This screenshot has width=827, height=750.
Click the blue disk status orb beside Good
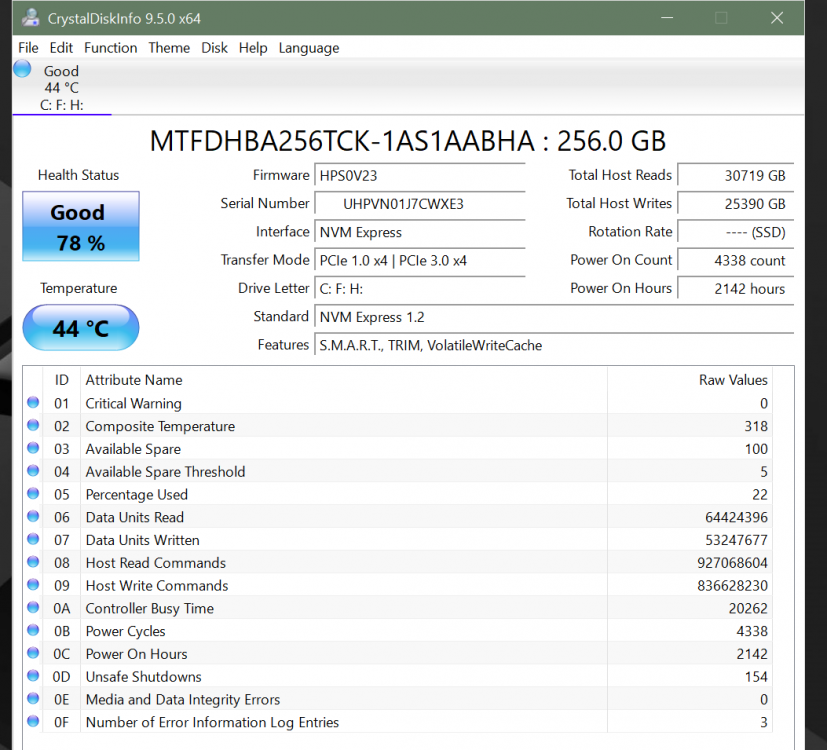click(22, 69)
